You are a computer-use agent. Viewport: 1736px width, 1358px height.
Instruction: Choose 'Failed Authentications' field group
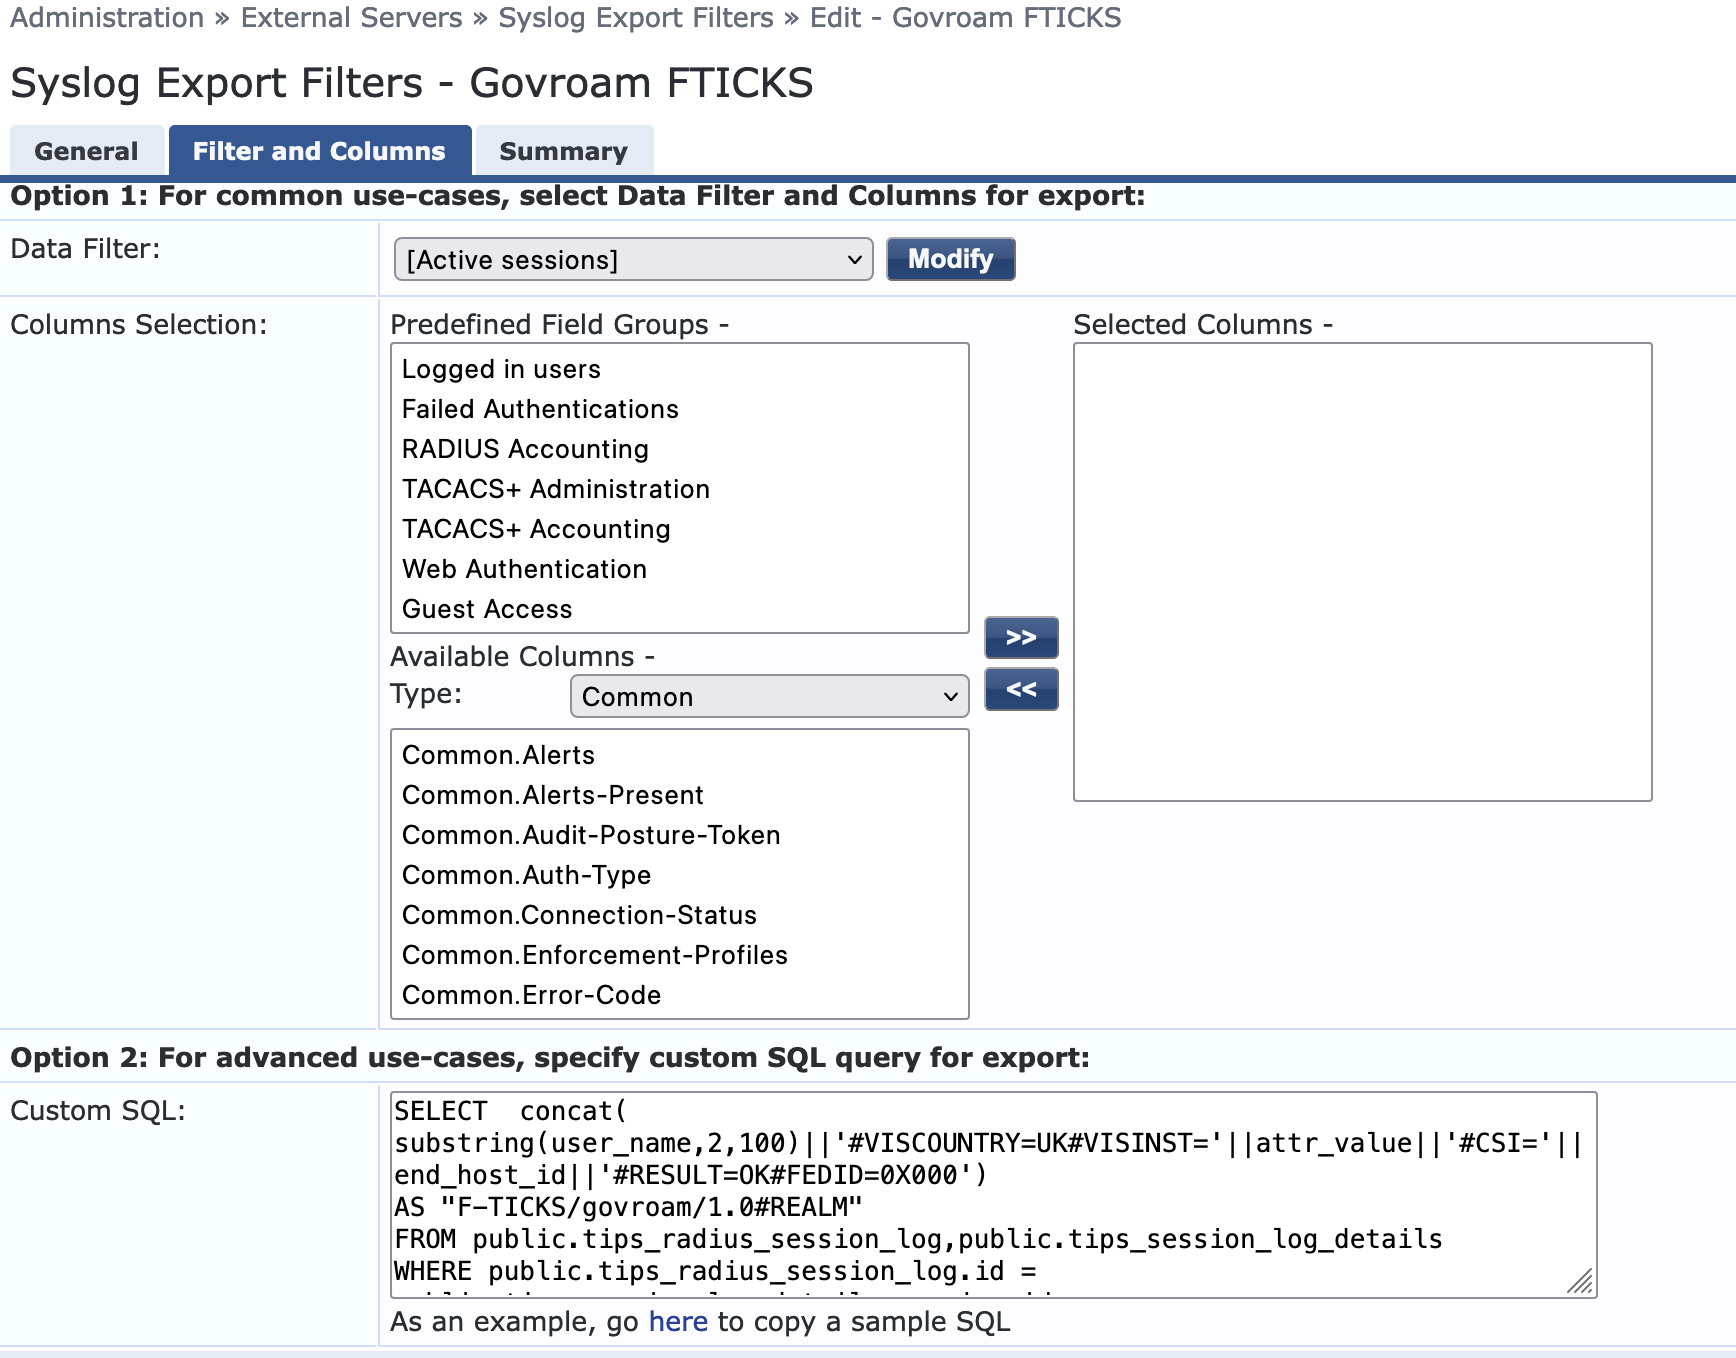[540, 410]
